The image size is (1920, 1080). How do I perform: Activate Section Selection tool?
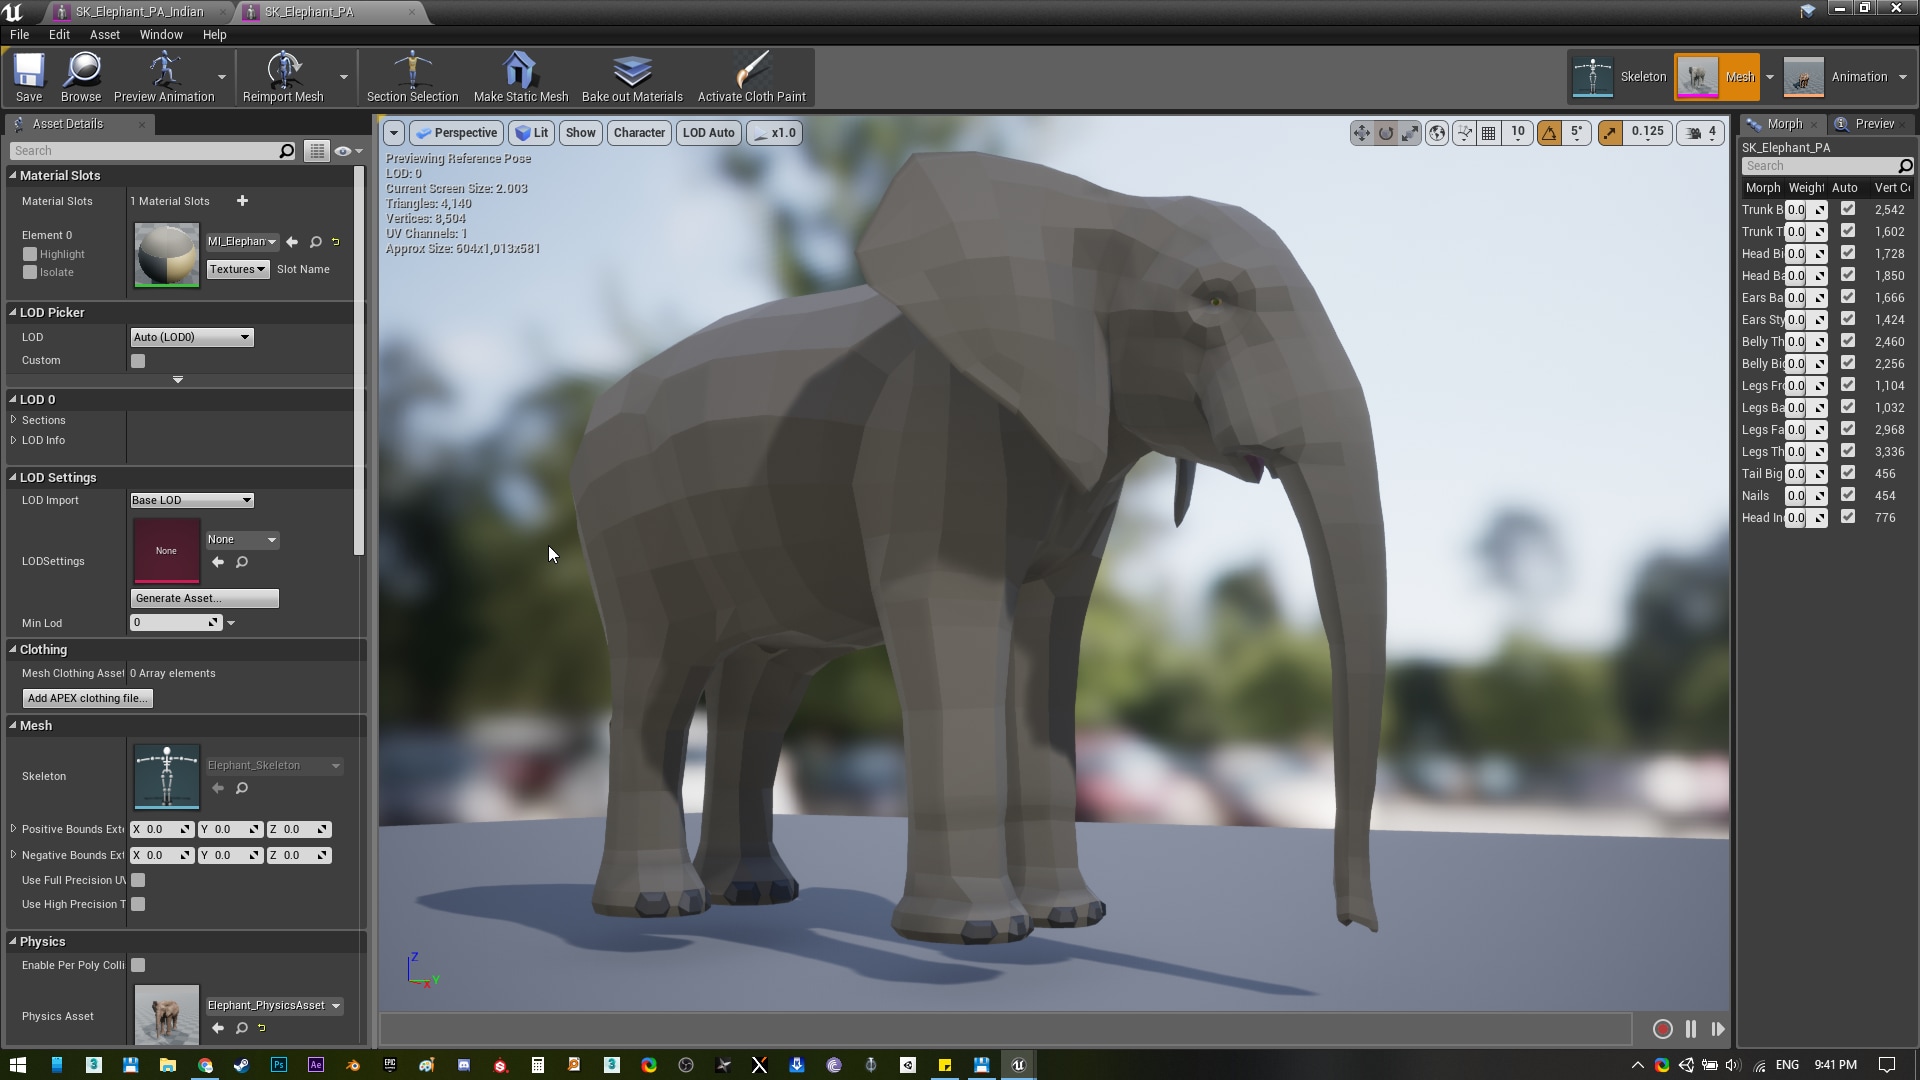[x=412, y=77]
